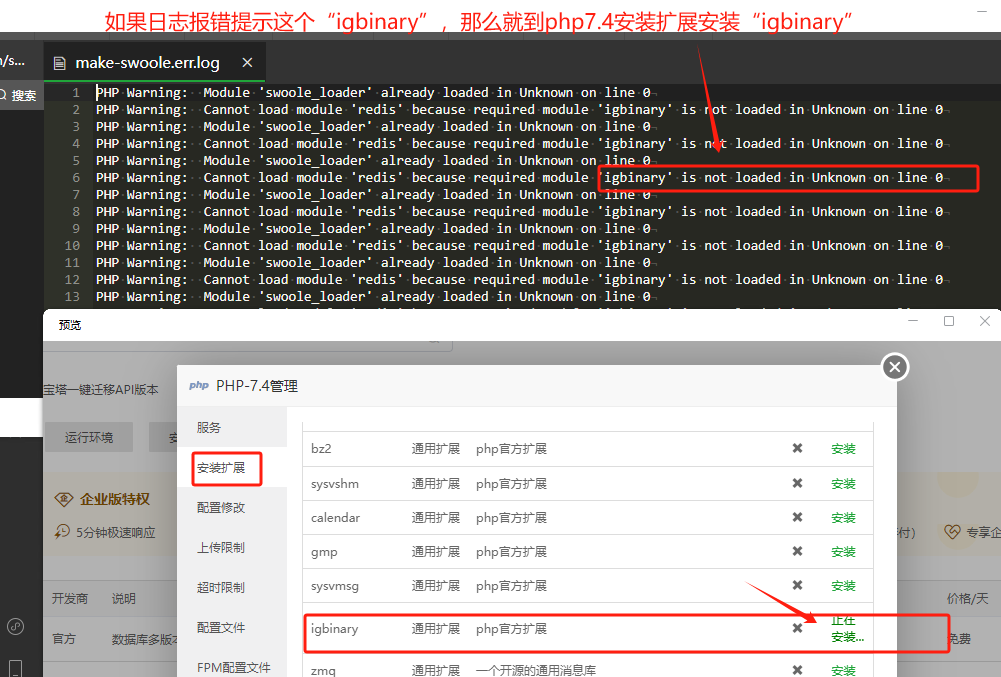Click the PHP logo in dialog header

click(x=199, y=386)
